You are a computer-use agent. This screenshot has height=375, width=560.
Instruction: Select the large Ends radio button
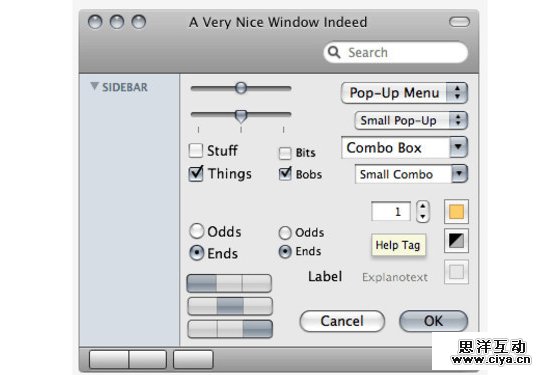(196, 253)
